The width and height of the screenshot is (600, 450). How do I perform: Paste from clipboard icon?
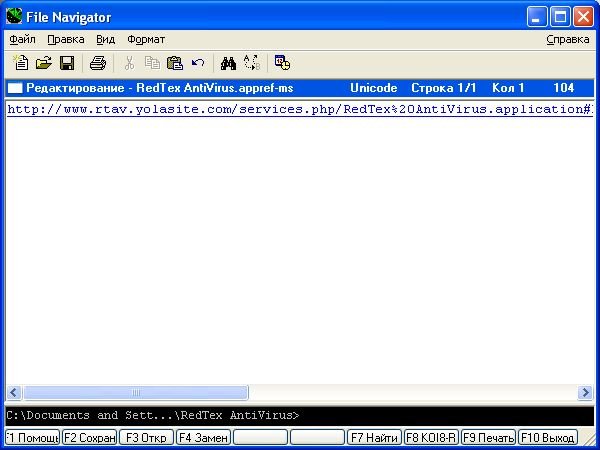(x=175, y=63)
